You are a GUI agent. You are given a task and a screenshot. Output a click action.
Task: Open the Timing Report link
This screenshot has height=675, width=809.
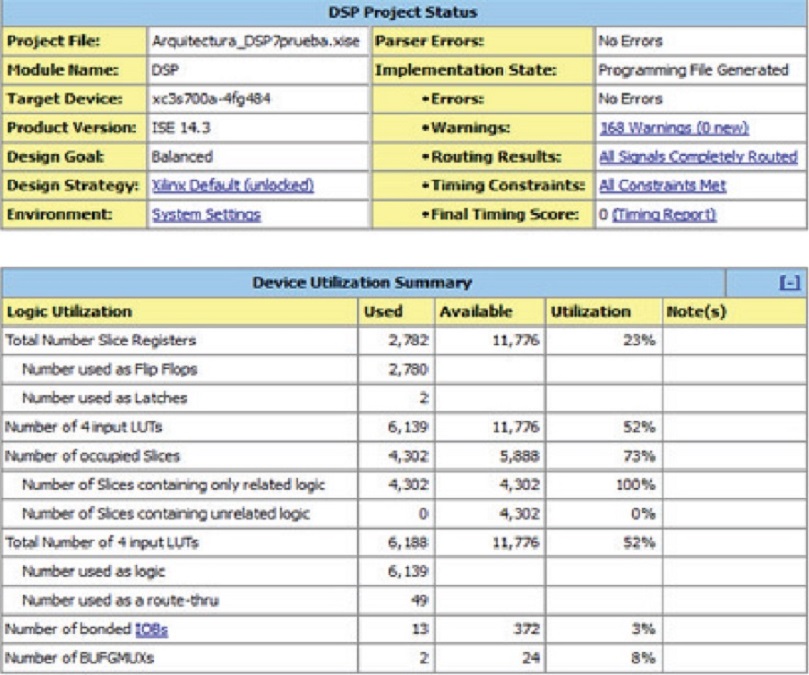pos(665,215)
